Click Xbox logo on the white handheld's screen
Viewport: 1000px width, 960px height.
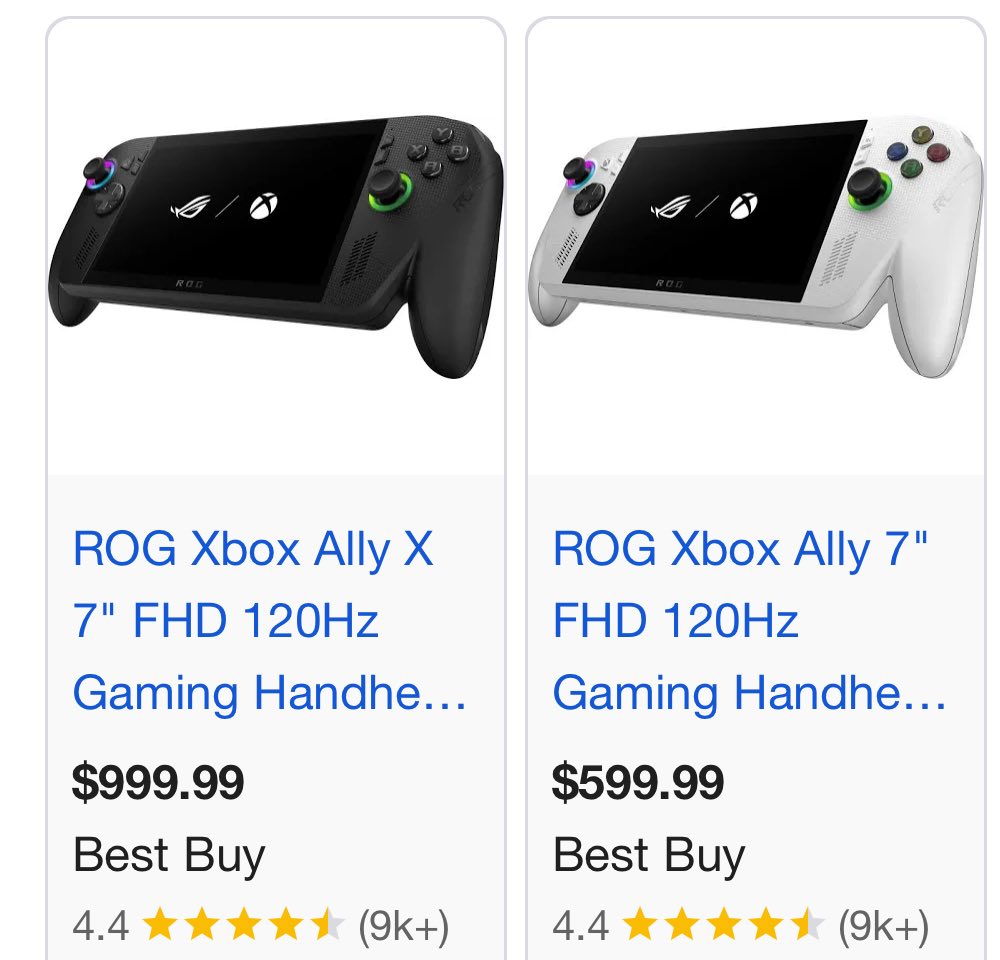[743, 206]
